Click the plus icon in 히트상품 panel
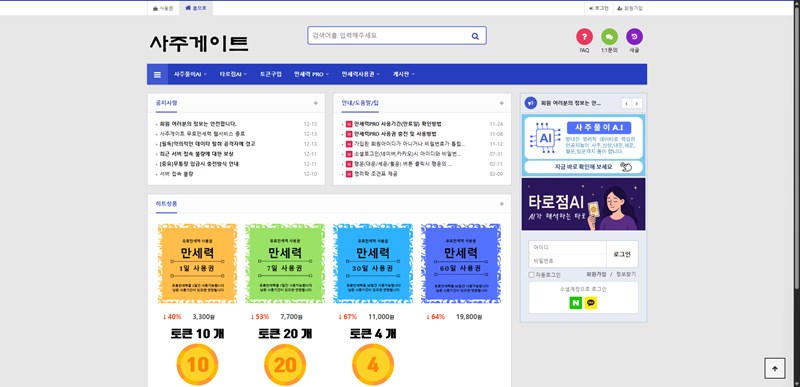The height and width of the screenshot is (387, 800). 502,203
